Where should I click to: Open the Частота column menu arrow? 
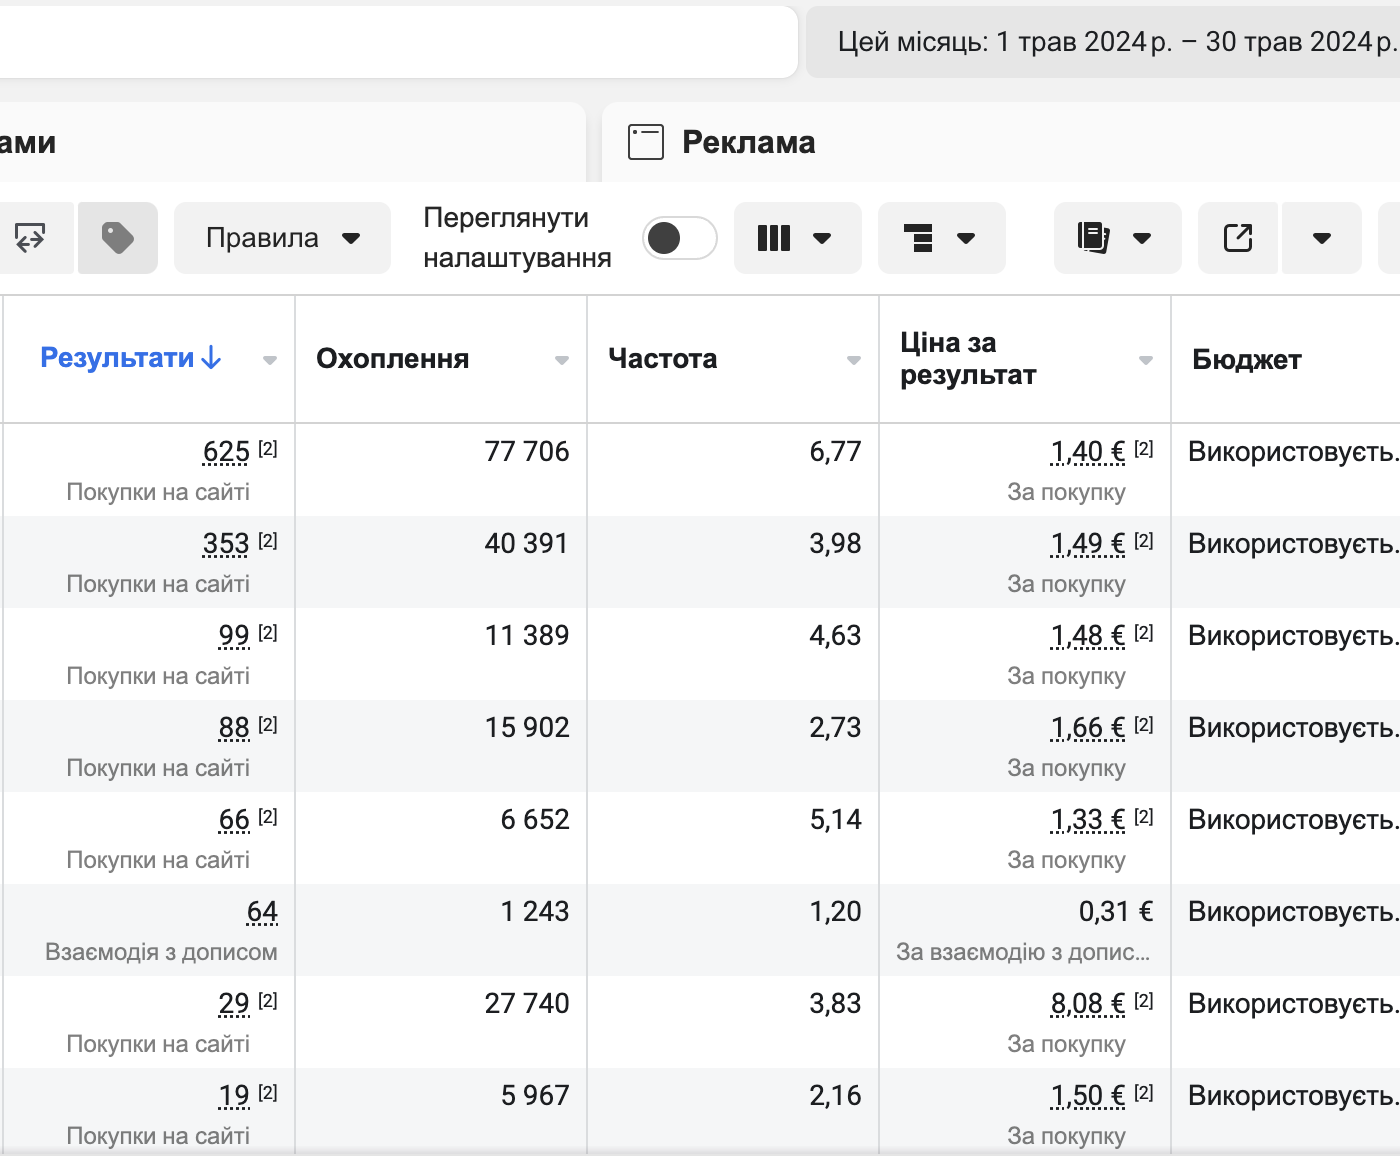coord(854,360)
